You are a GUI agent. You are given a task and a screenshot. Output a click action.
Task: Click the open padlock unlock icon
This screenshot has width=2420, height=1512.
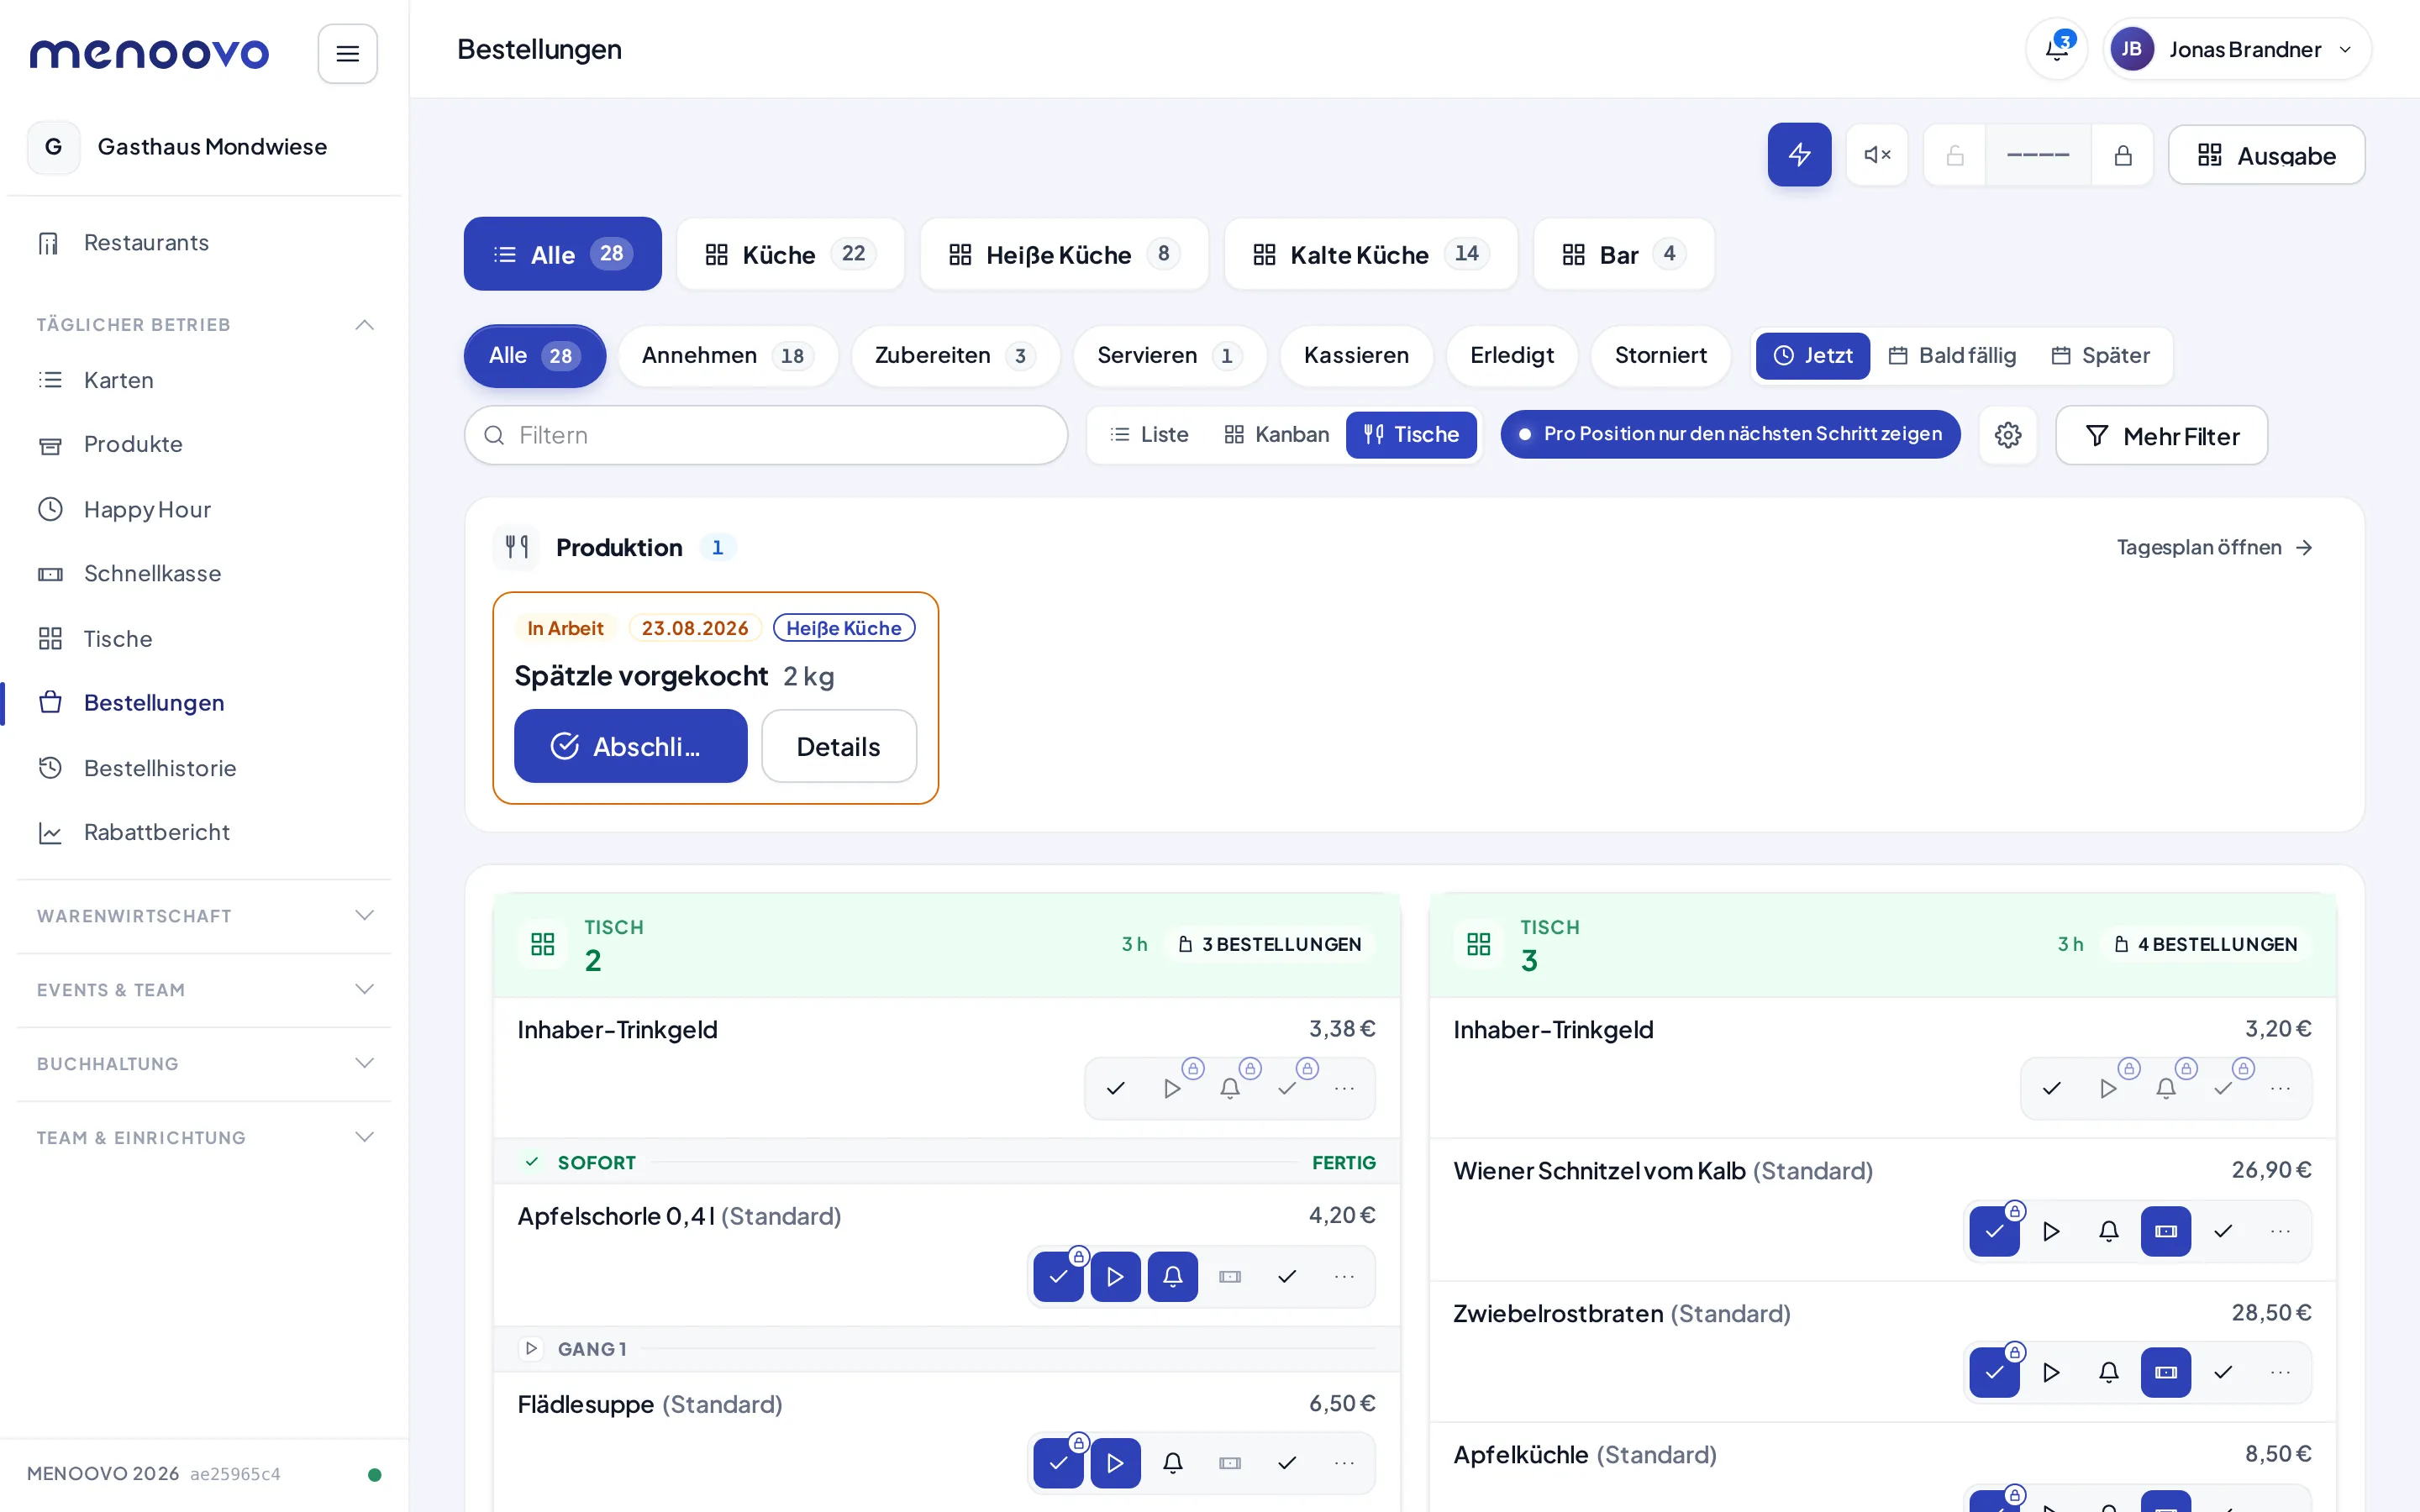tap(1955, 155)
